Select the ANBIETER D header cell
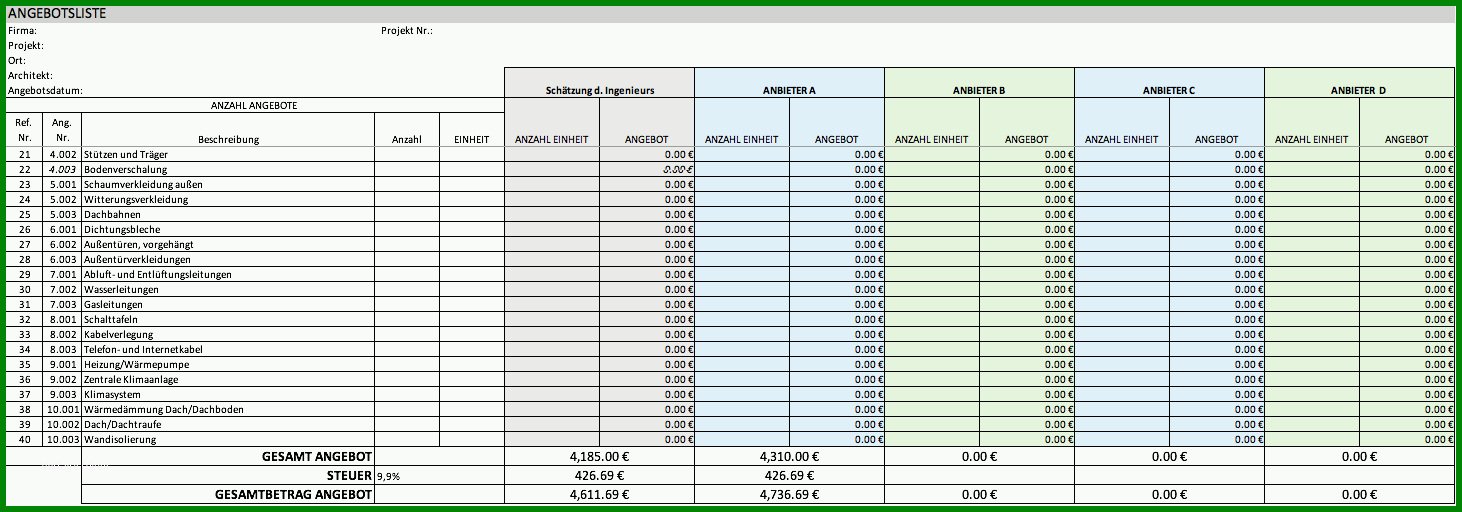Image resolution: width=1462 pixels, height=512 pixels. coord(1359,90)
